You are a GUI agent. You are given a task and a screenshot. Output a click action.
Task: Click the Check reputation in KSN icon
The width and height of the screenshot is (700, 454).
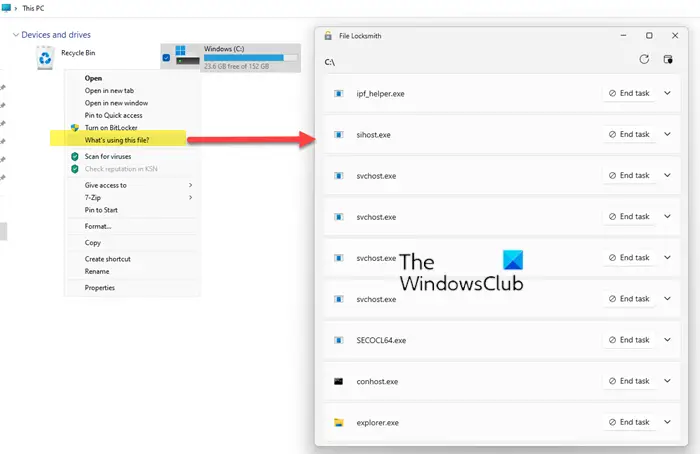click(x=75, y=169)
